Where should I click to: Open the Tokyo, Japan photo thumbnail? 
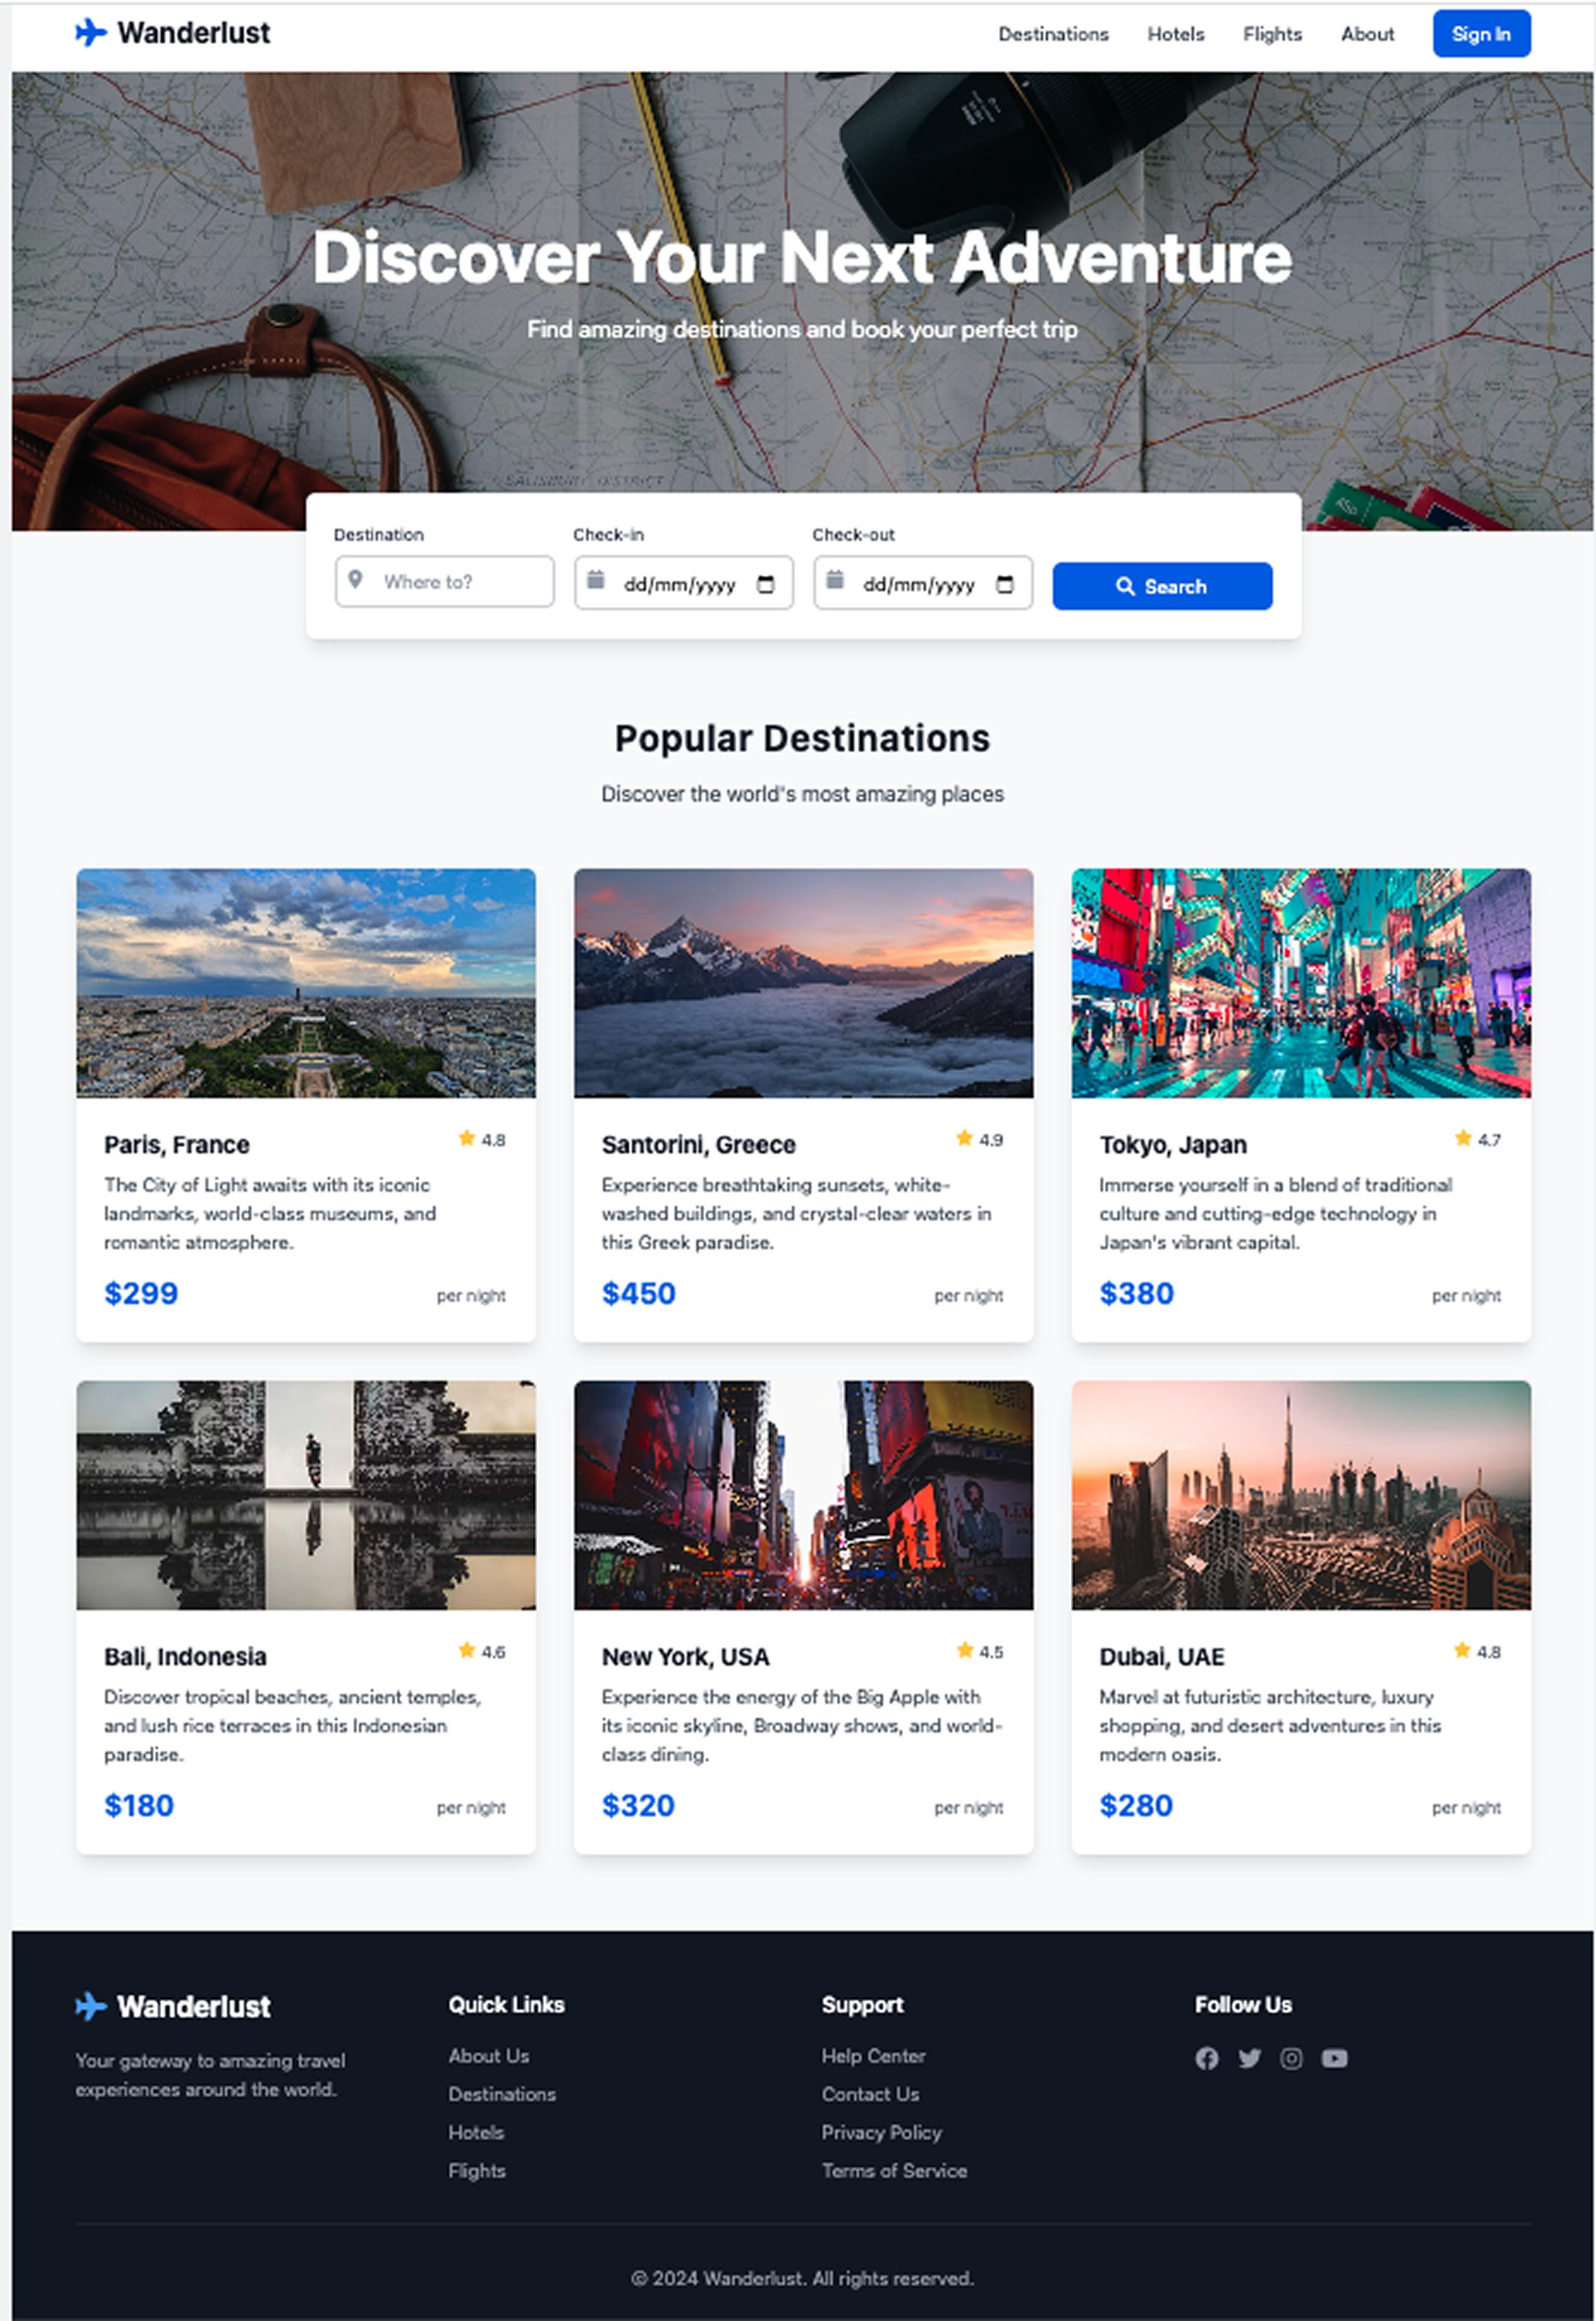coord(1300,983)
